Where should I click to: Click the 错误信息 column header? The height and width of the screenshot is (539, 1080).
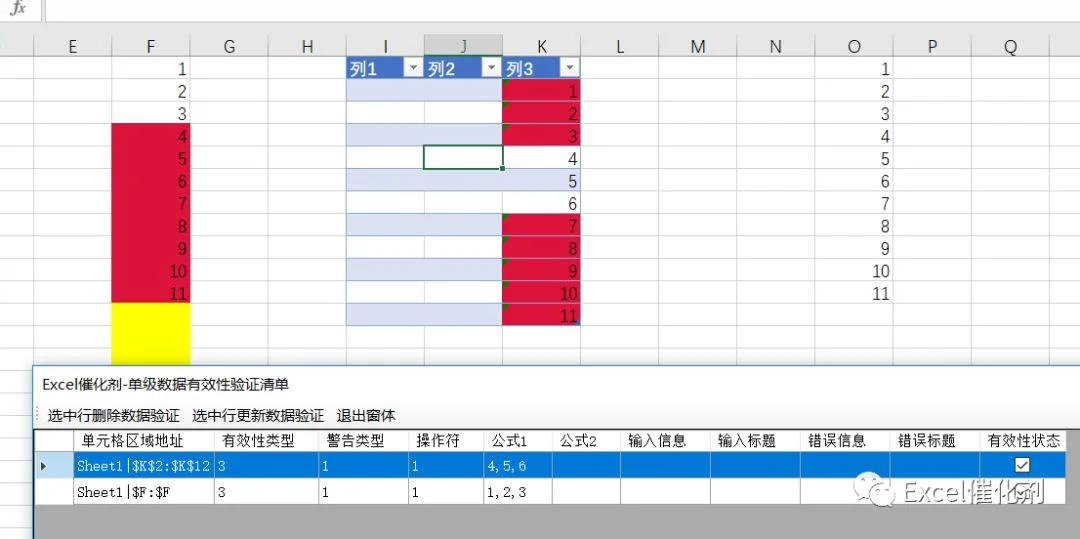[x=844, y=441]
